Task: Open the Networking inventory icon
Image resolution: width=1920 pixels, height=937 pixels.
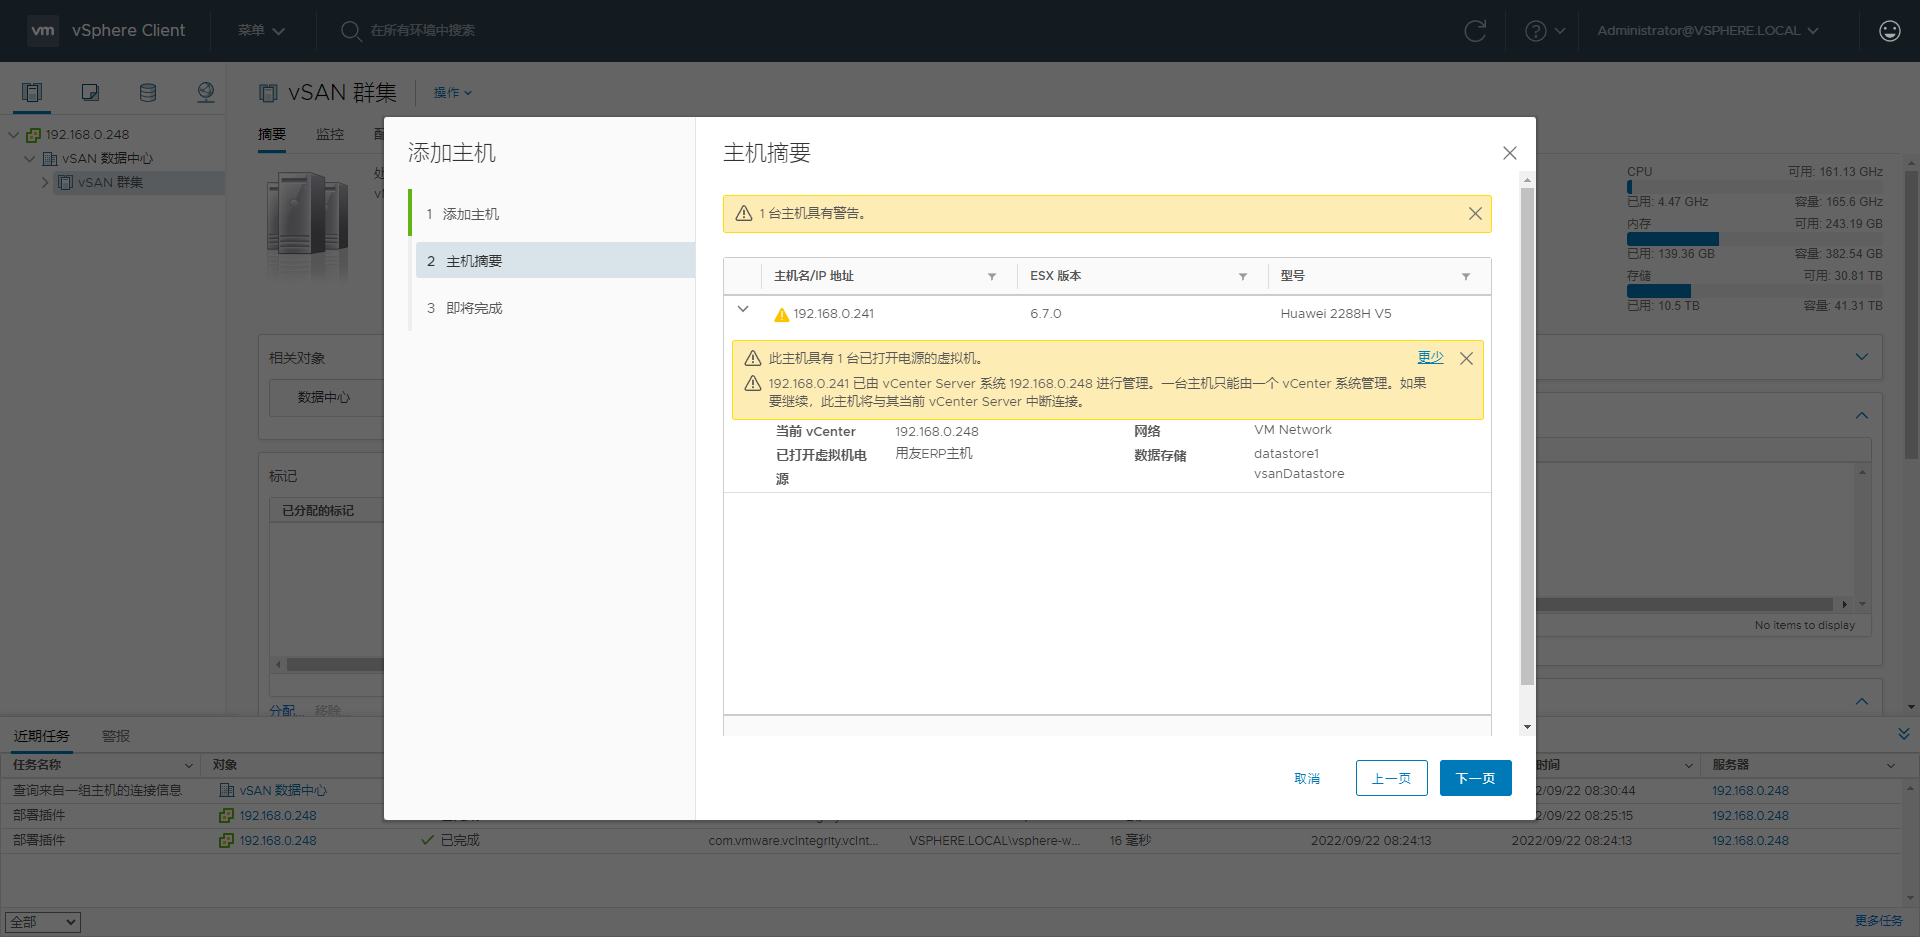Action: (205, 91)
